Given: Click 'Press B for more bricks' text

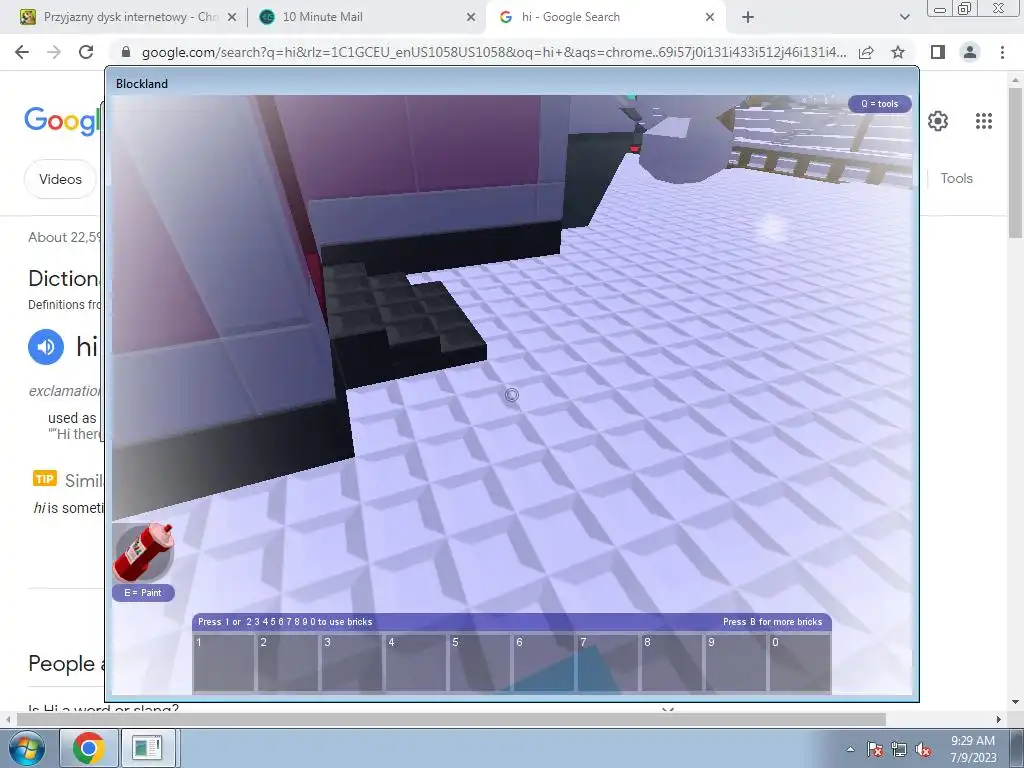Looking at the screenshot, I should tap(773, 622).
